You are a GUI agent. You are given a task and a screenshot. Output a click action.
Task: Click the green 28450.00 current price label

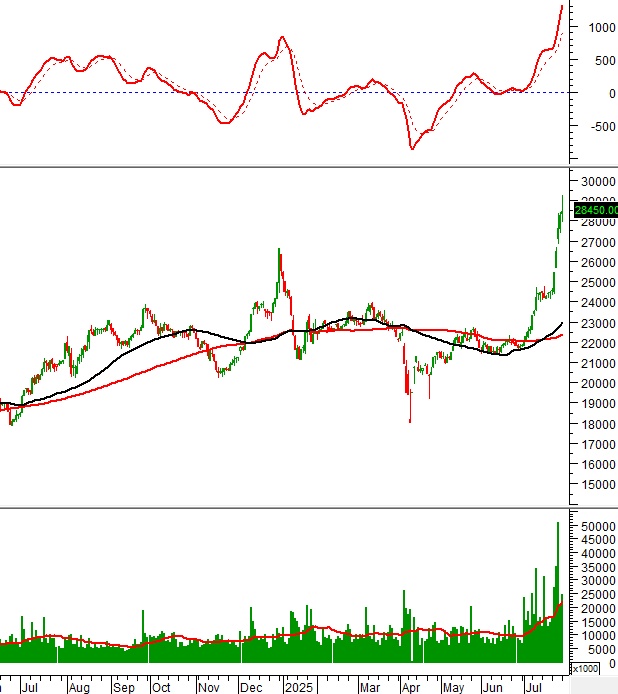coord(595,210)
